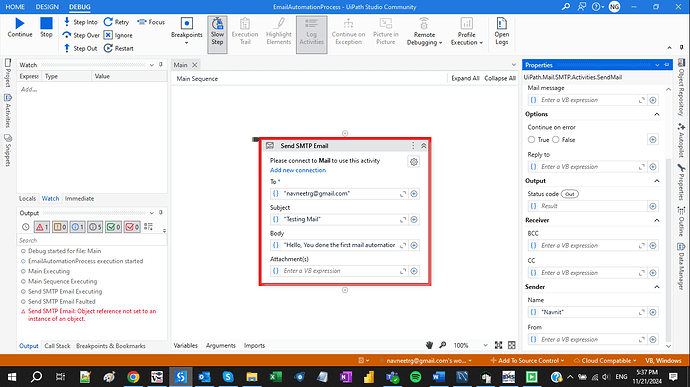Open the Locals panel tab

point(27,199)
